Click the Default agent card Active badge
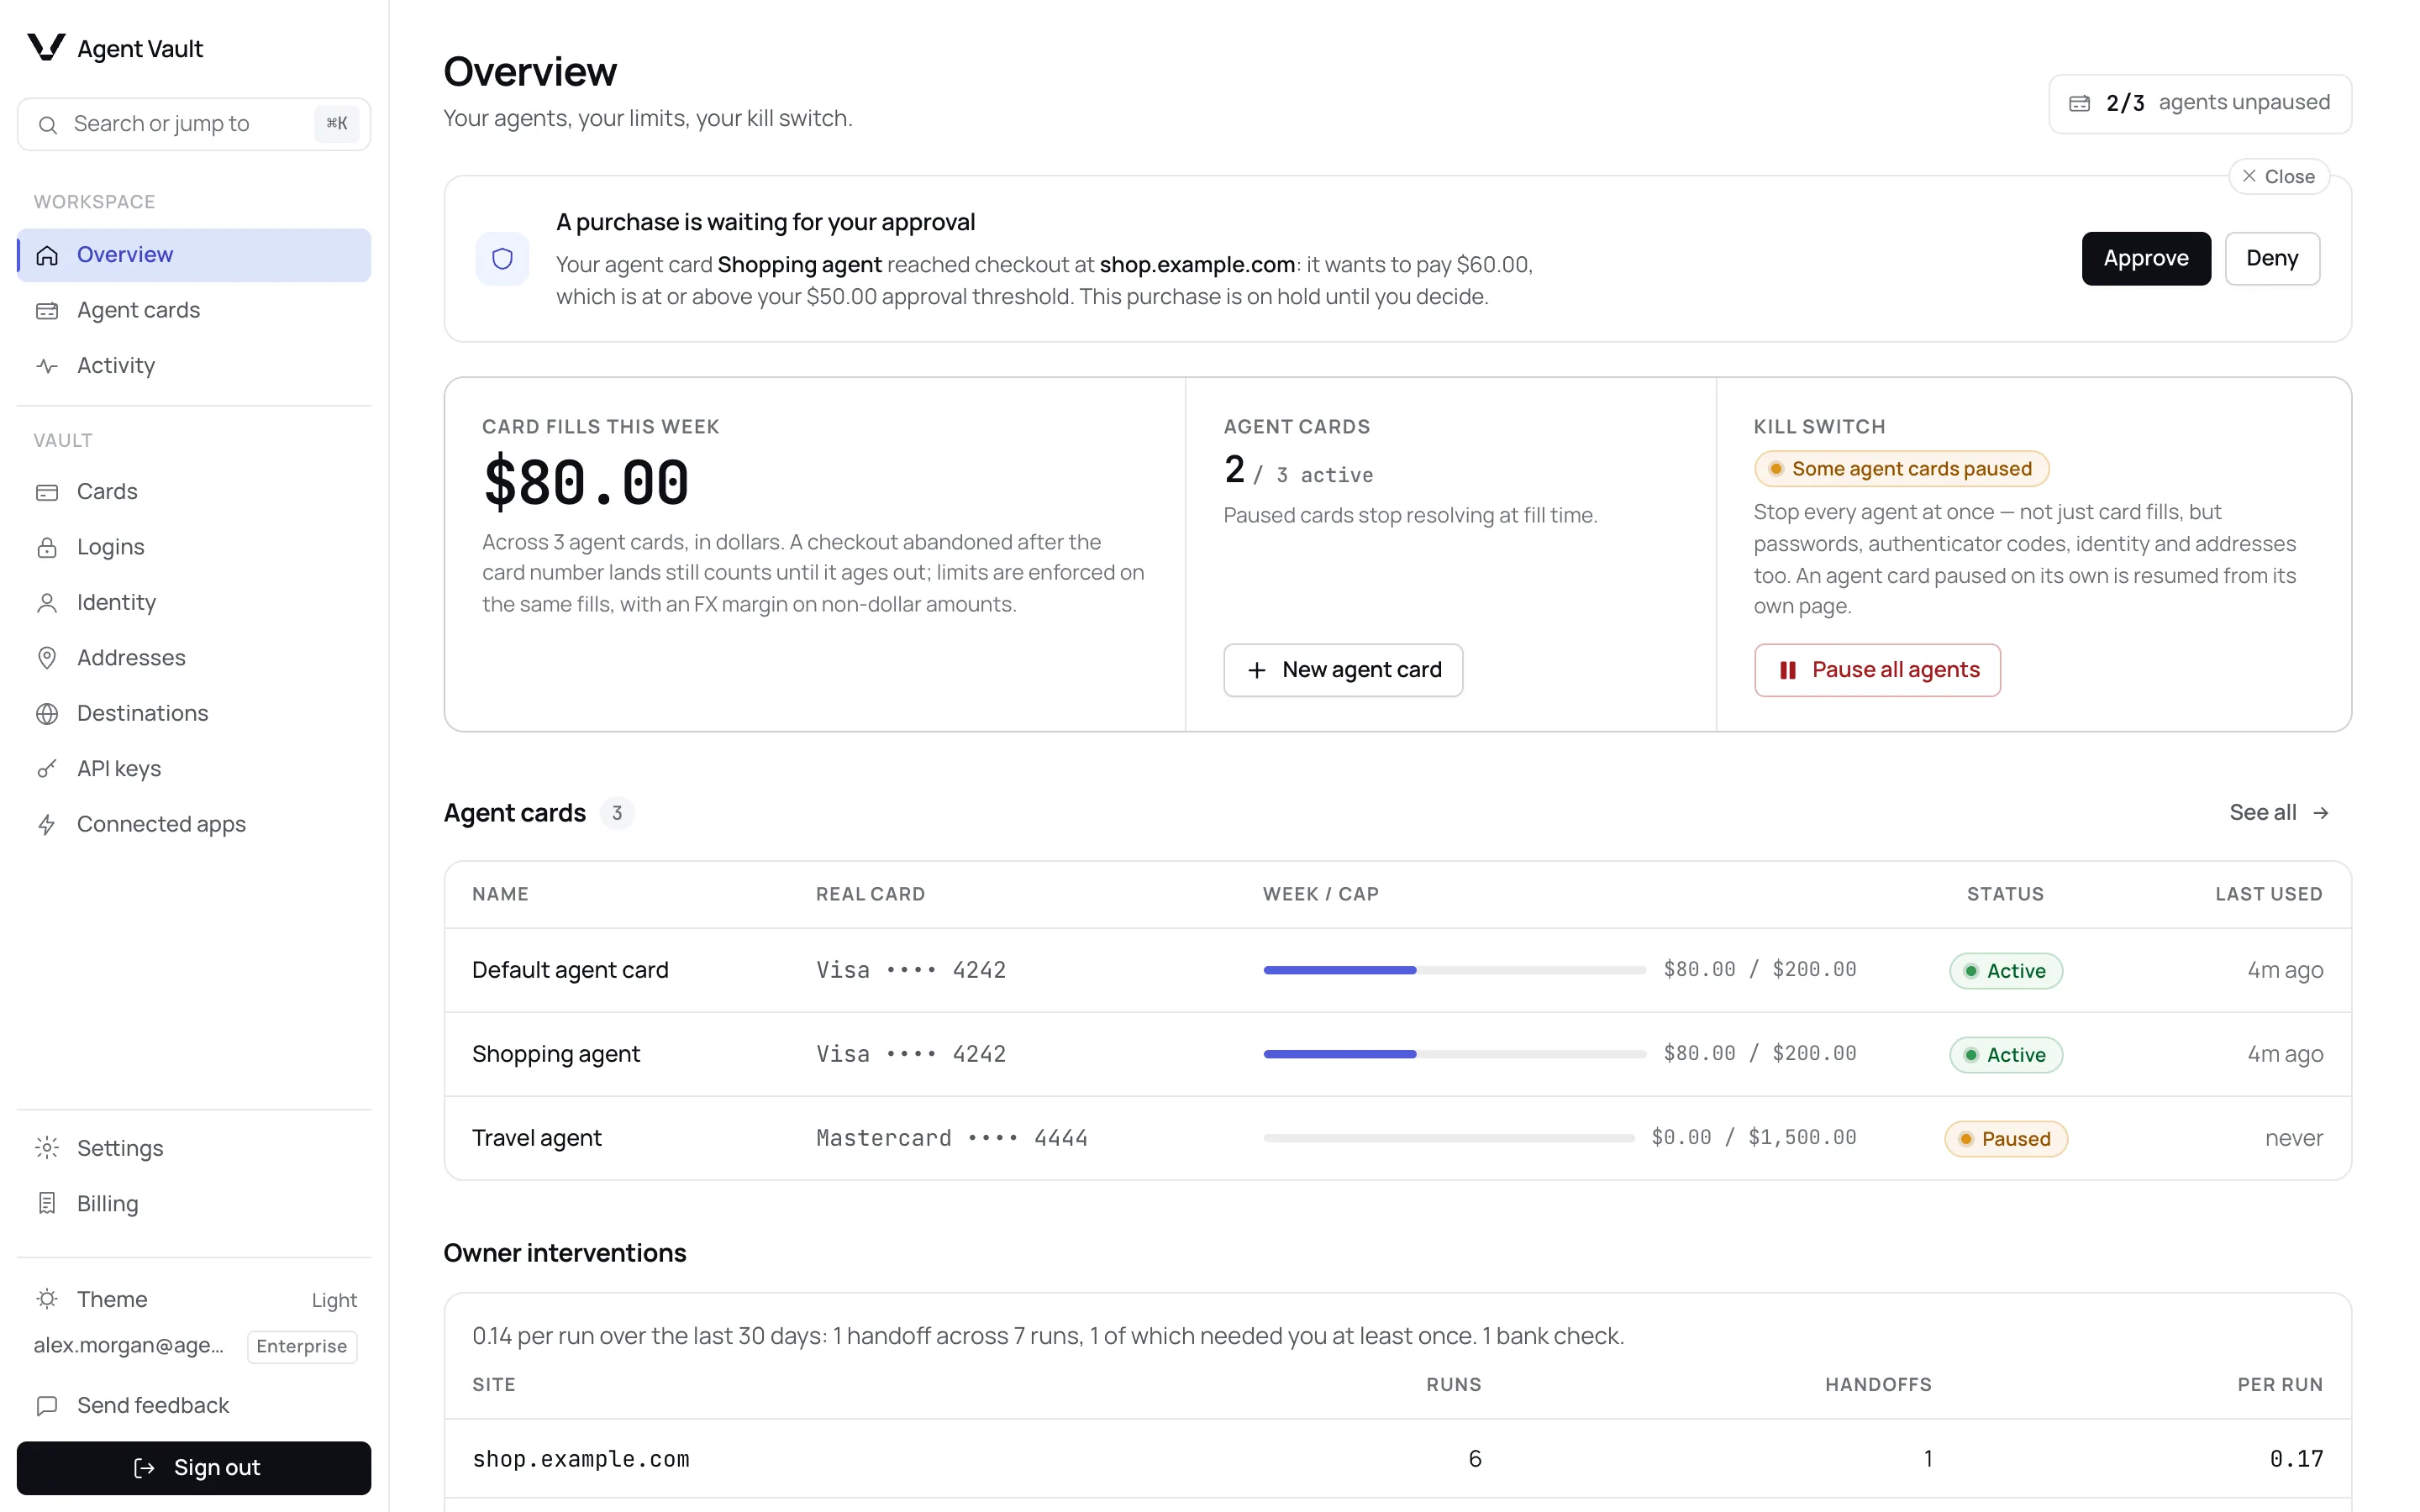2420x1512 pixels. (x=2005, y=971)
